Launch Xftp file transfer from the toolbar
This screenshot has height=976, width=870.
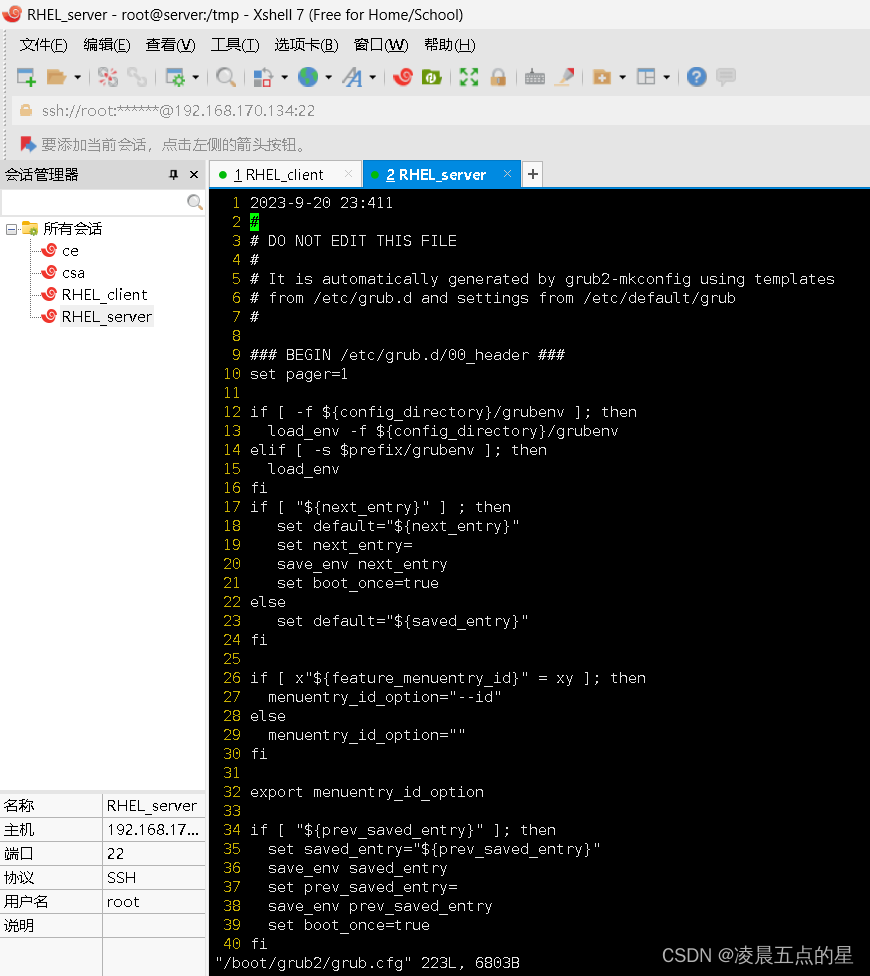[x=432, y=76]
